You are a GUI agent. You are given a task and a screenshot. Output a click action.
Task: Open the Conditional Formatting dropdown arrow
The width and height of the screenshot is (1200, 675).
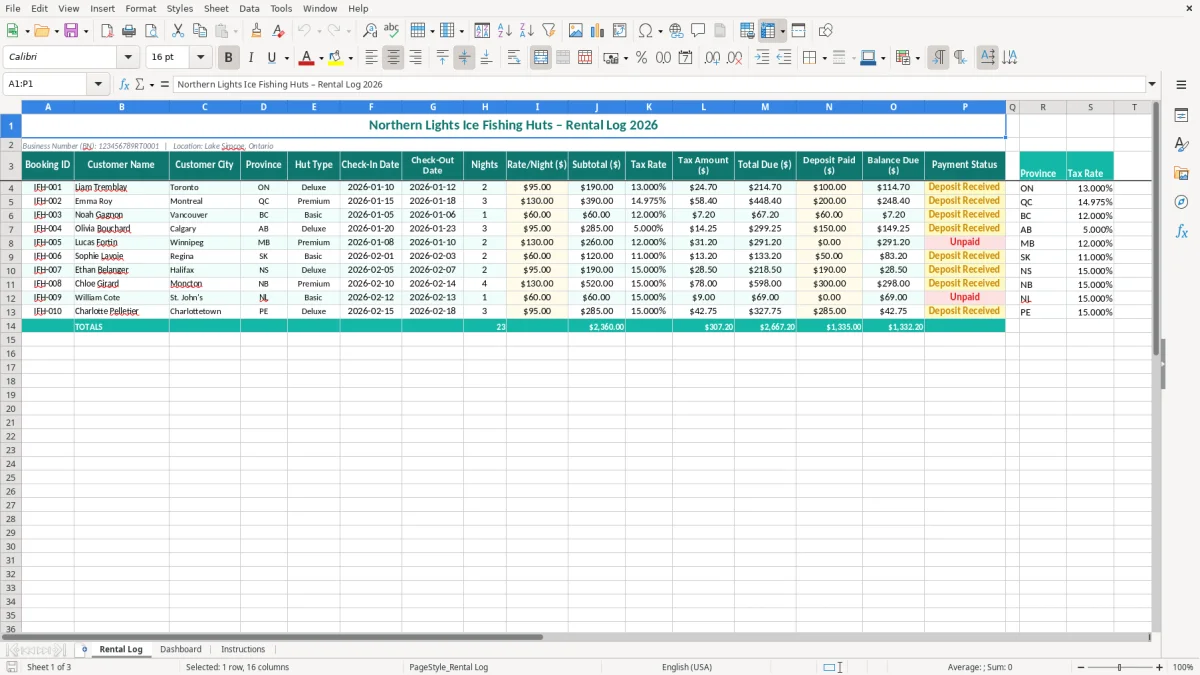[917, 58]
